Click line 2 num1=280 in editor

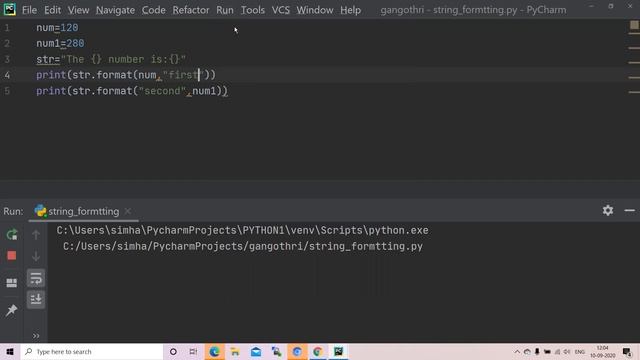[x=60, y=43]
